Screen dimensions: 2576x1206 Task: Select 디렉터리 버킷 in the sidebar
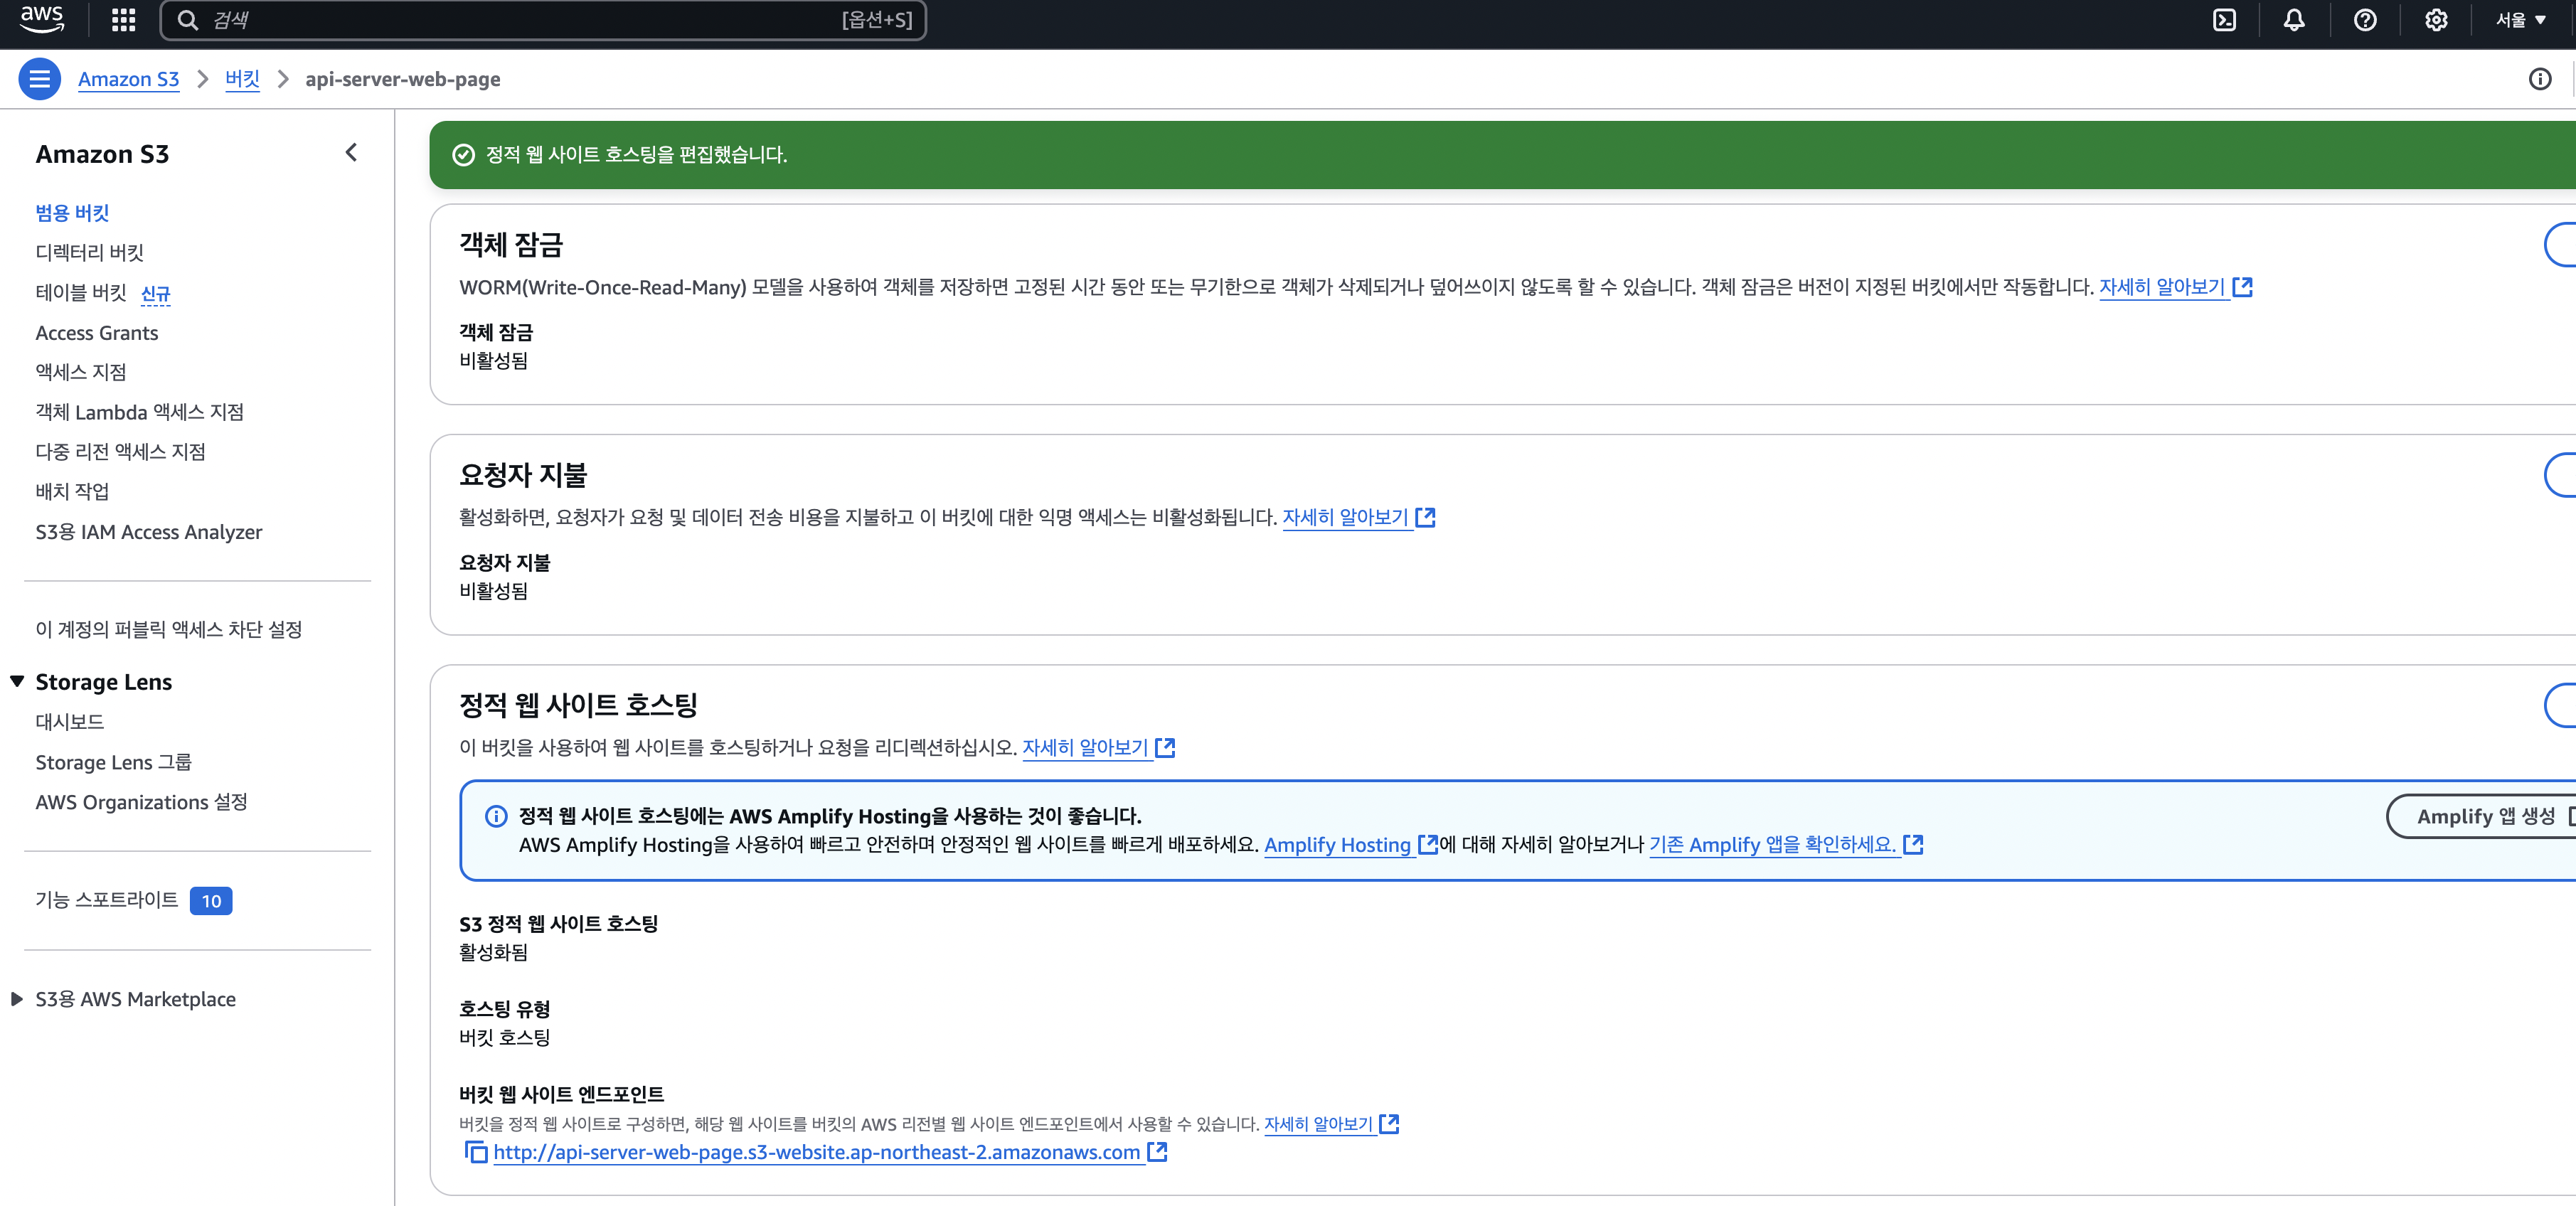pyautogui.click(x=90, y=252)
